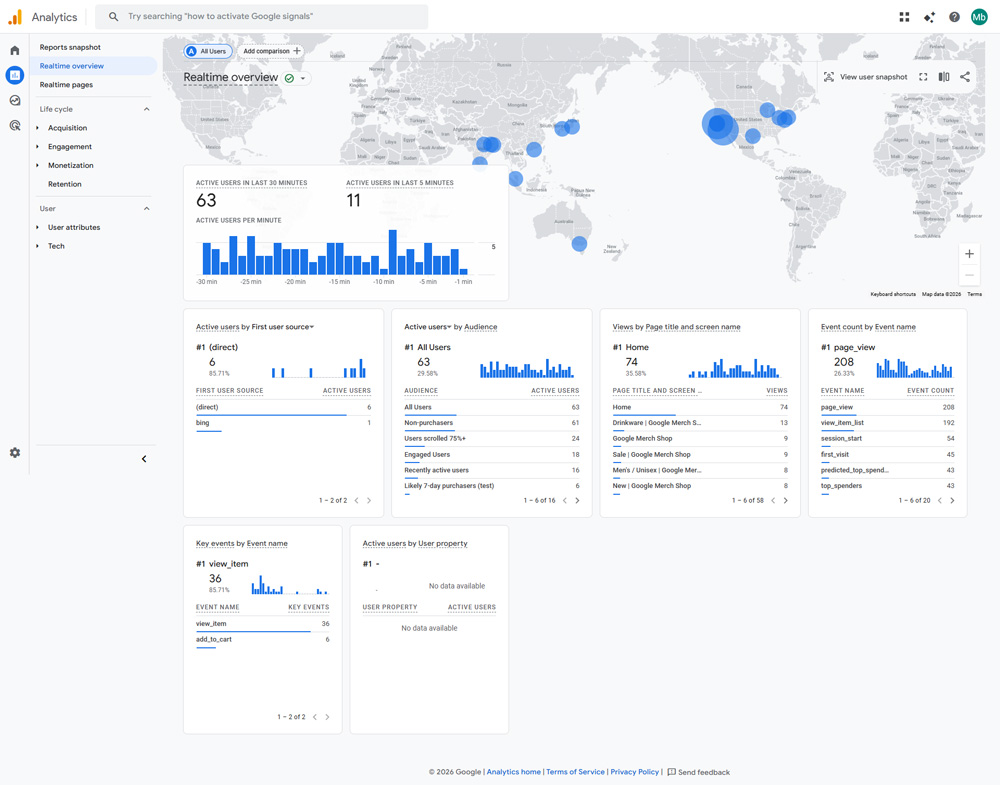This screenshot has height=785, width=1000.
Task: Click the Analytics logo icon
Action: [x=15, y=17]
